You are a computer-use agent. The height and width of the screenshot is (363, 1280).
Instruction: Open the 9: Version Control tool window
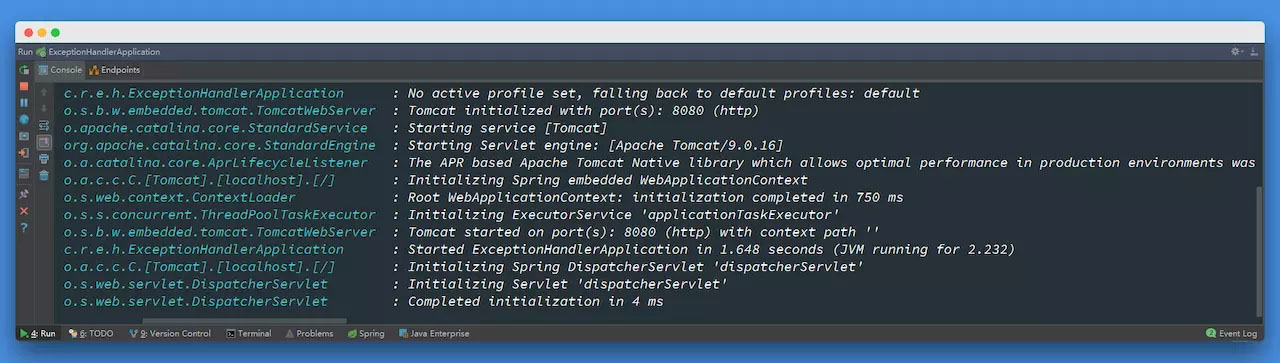point(169,333)
